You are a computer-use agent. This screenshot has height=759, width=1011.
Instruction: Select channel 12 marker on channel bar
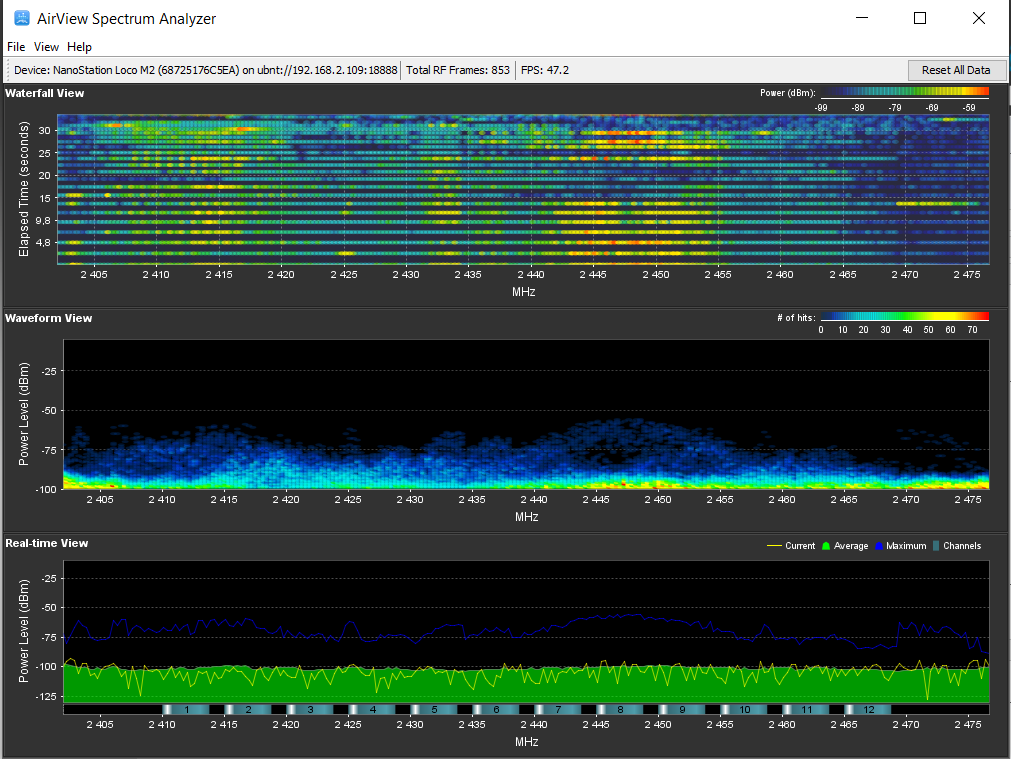click(x=869, y=709)
